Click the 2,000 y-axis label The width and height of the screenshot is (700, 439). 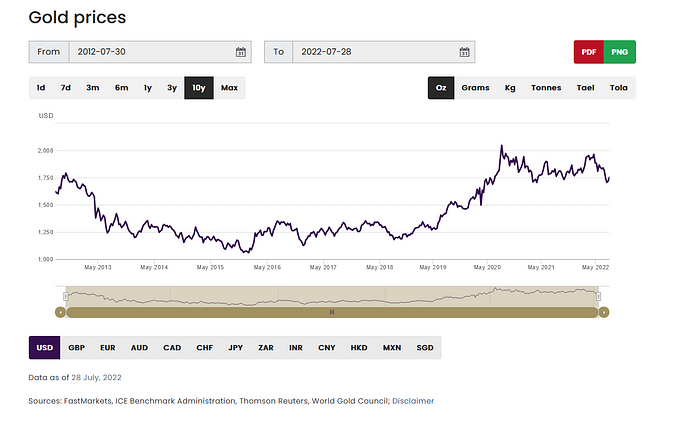46,151
